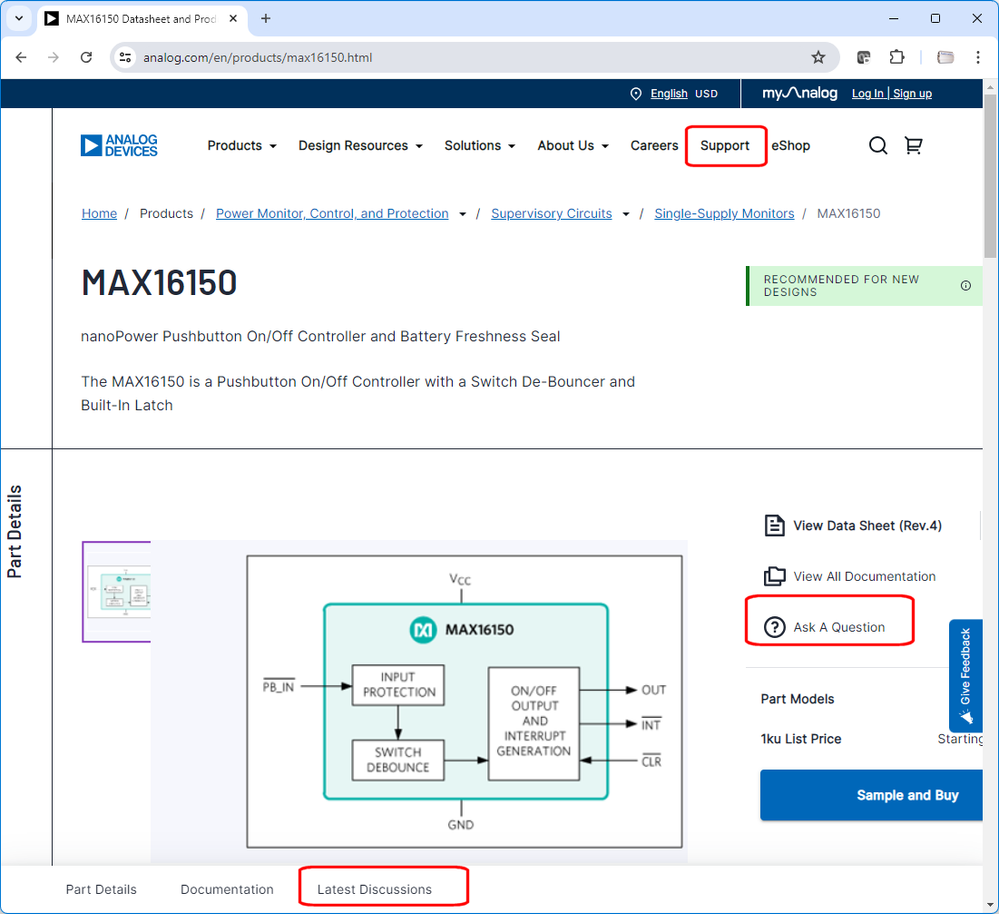This screenshot has height=914, width=999.
Task: Click the Chrome profile avatar icon
Action: (945, 57)
